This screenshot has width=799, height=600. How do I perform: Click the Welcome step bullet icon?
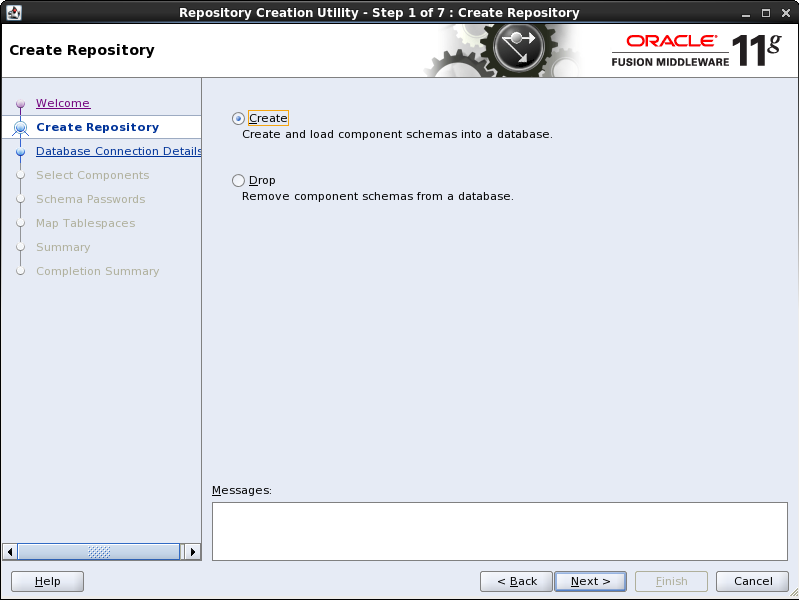pyautogui.click(x=20, y=104)
